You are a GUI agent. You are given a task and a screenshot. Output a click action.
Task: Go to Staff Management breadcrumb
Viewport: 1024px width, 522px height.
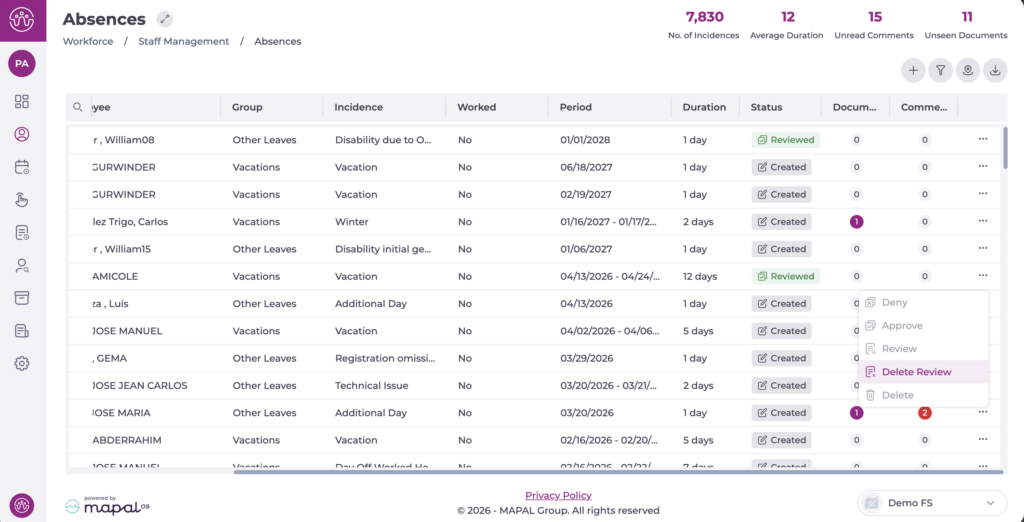pos(184,41)
